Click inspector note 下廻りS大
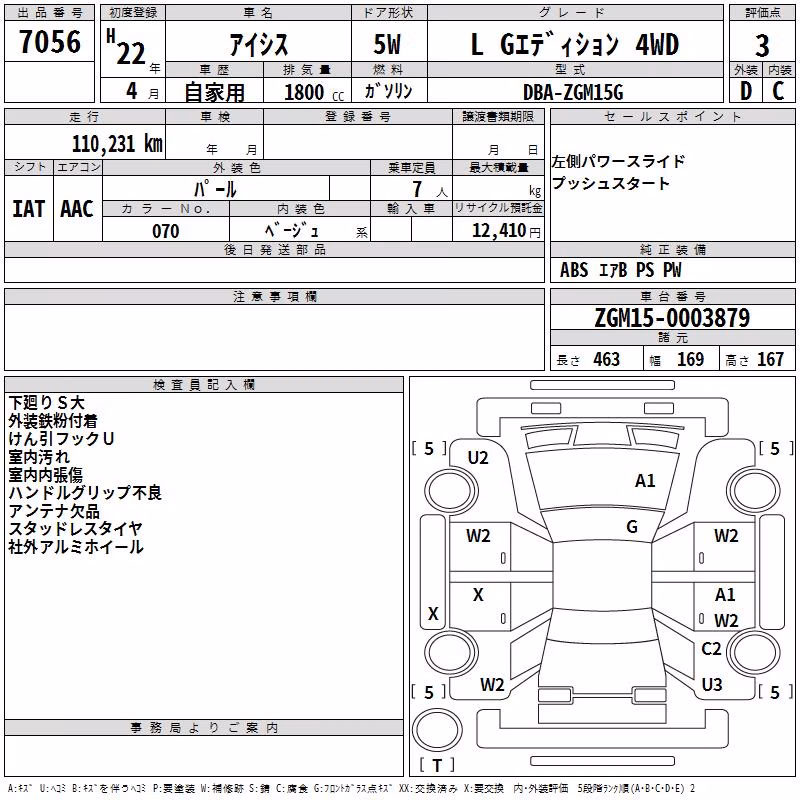Viewport: 800px width, 800px height. pos(46,403)
